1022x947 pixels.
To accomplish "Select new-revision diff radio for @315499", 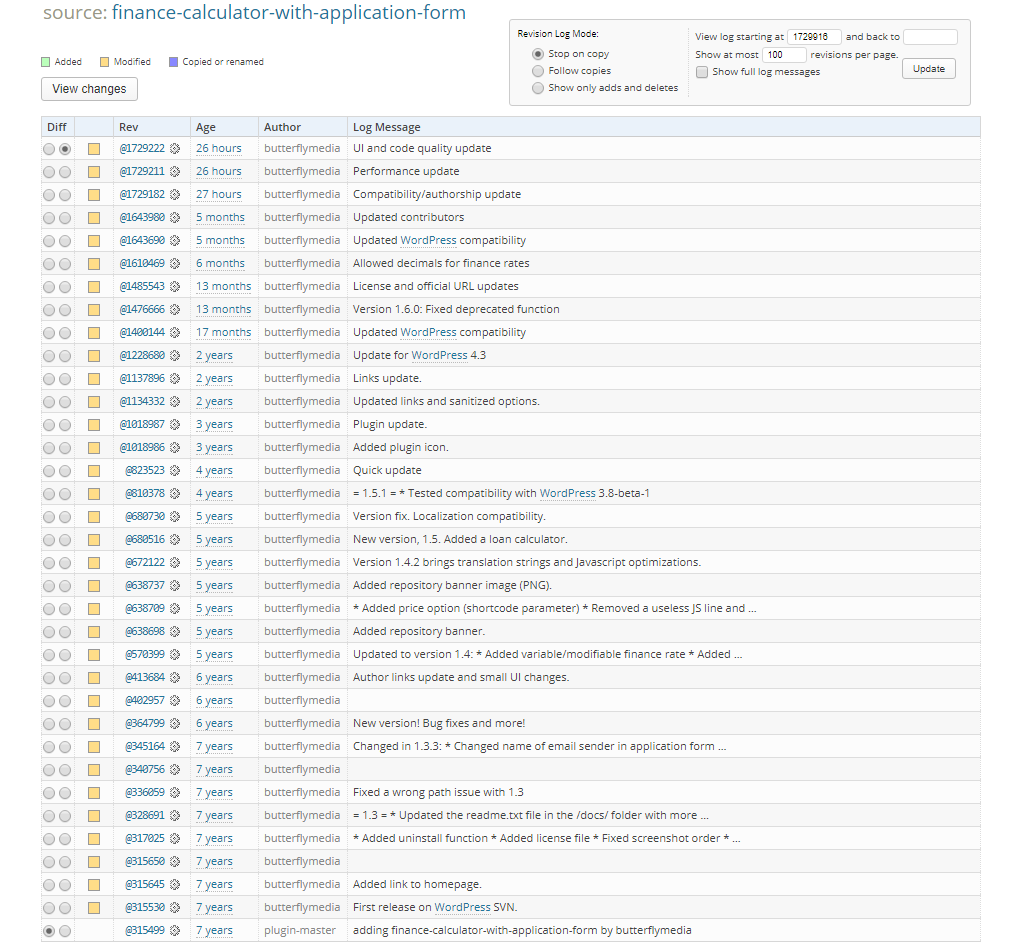I will click(x=65, y=931).
